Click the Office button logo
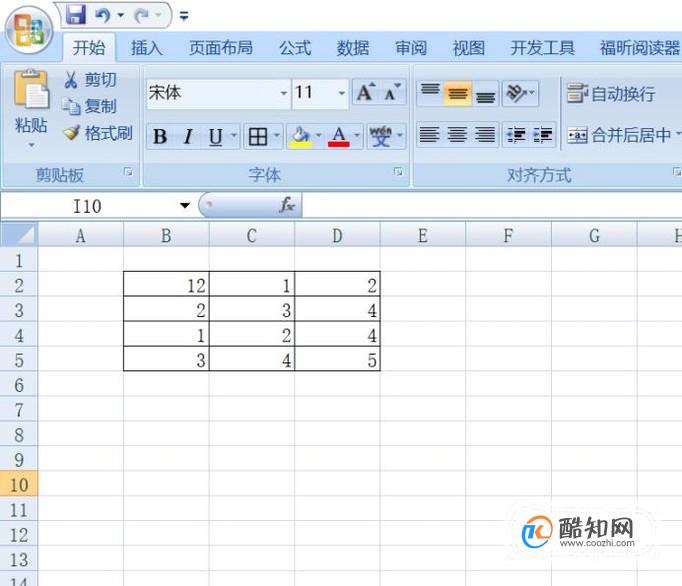This screenshot has height=586, width=682. click(29, 32)
